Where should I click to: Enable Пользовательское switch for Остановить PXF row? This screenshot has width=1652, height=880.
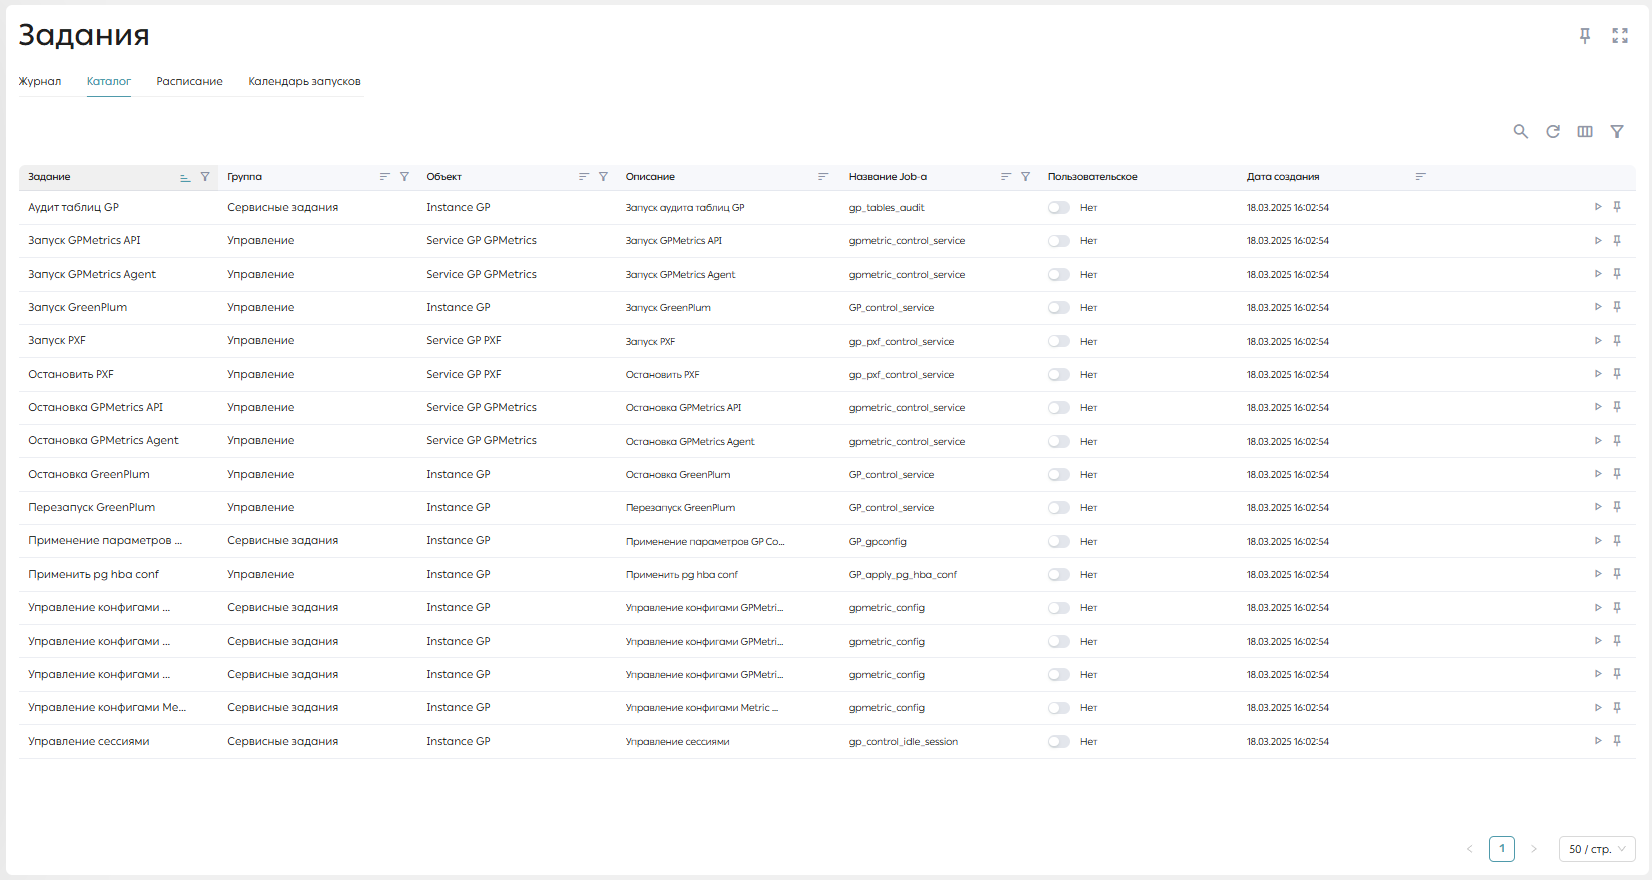[1059, 375]
